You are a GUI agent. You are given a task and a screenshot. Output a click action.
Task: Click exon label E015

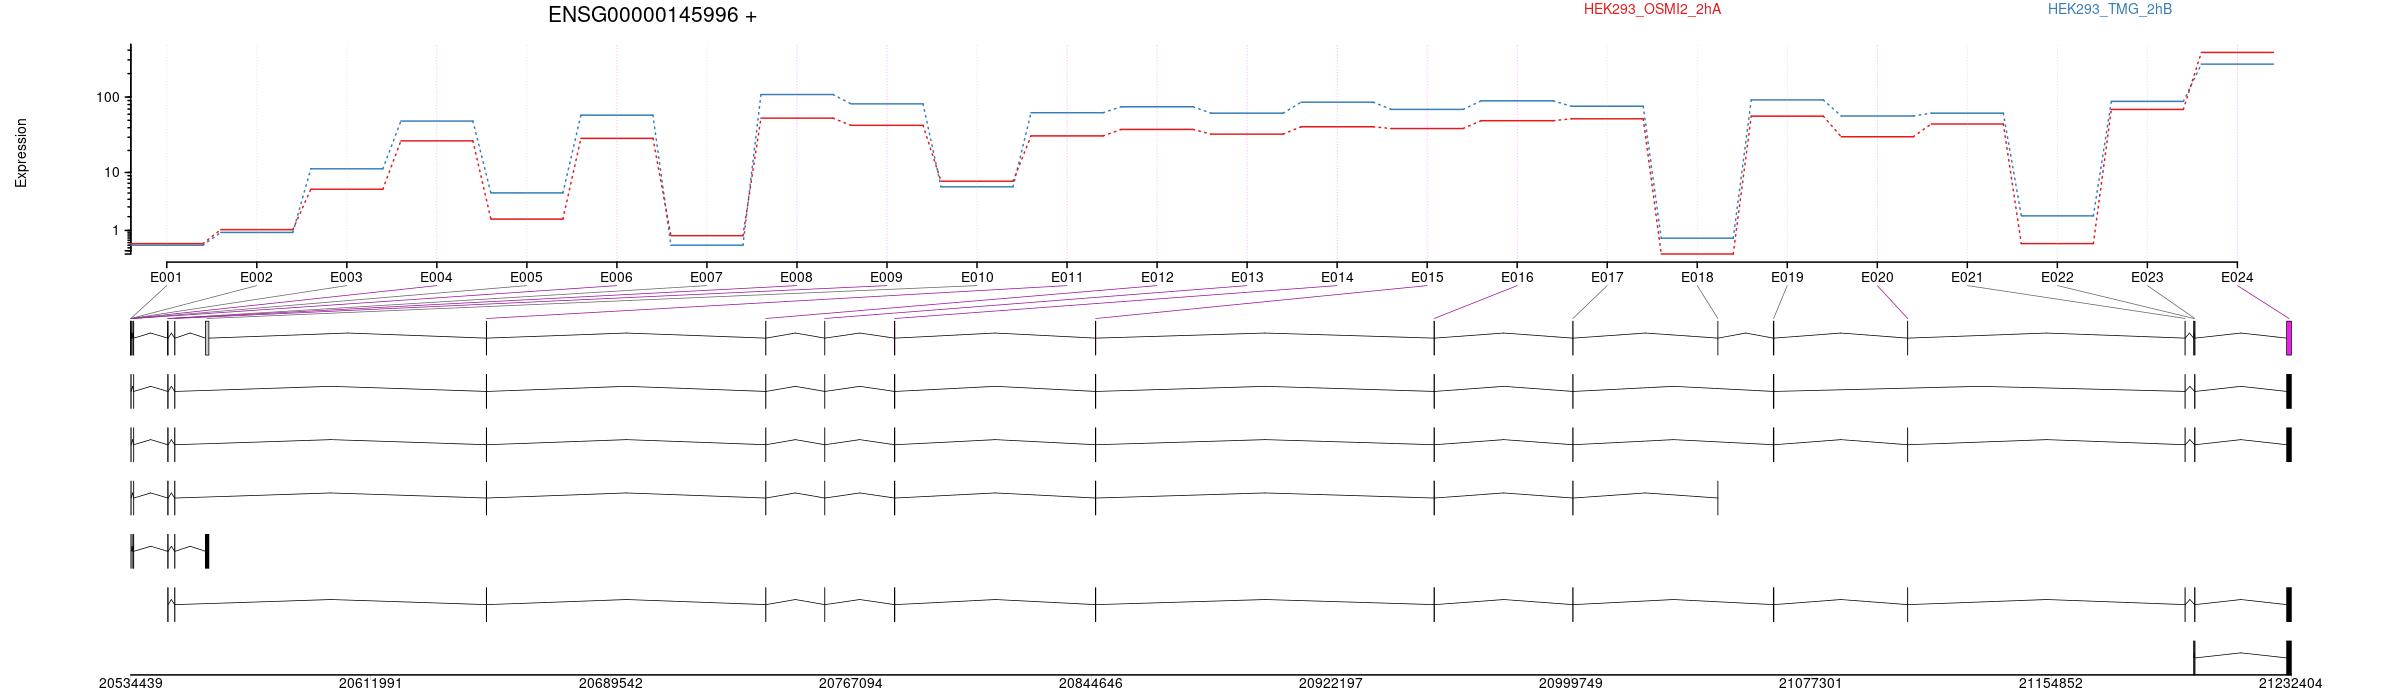click(1427, 277)
